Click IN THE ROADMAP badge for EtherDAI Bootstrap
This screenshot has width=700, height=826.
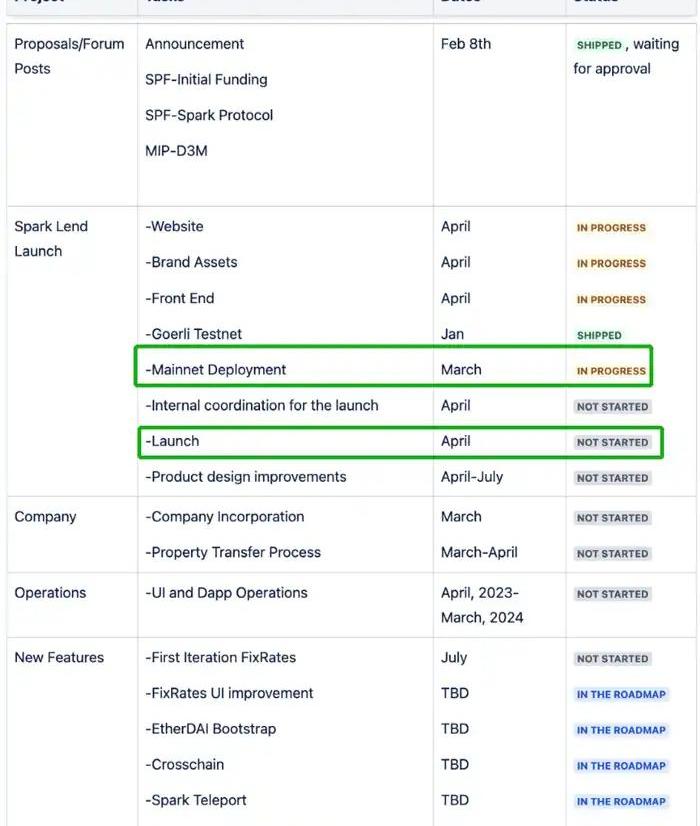[x=620, y=730]
